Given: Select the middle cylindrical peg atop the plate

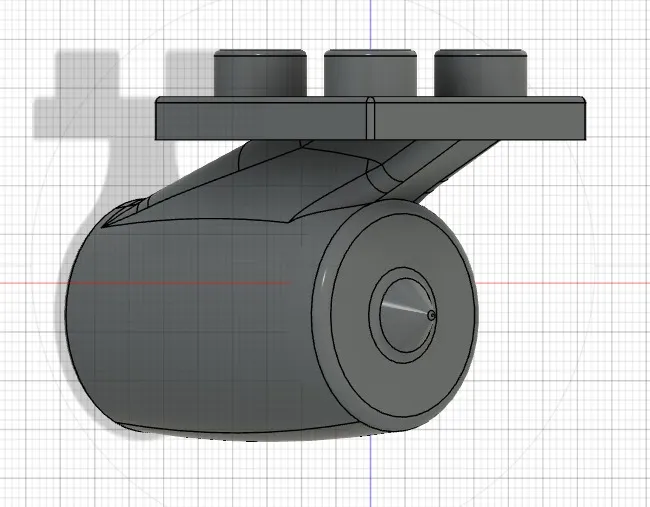Looking at the screenshot, I should point(371,73).
